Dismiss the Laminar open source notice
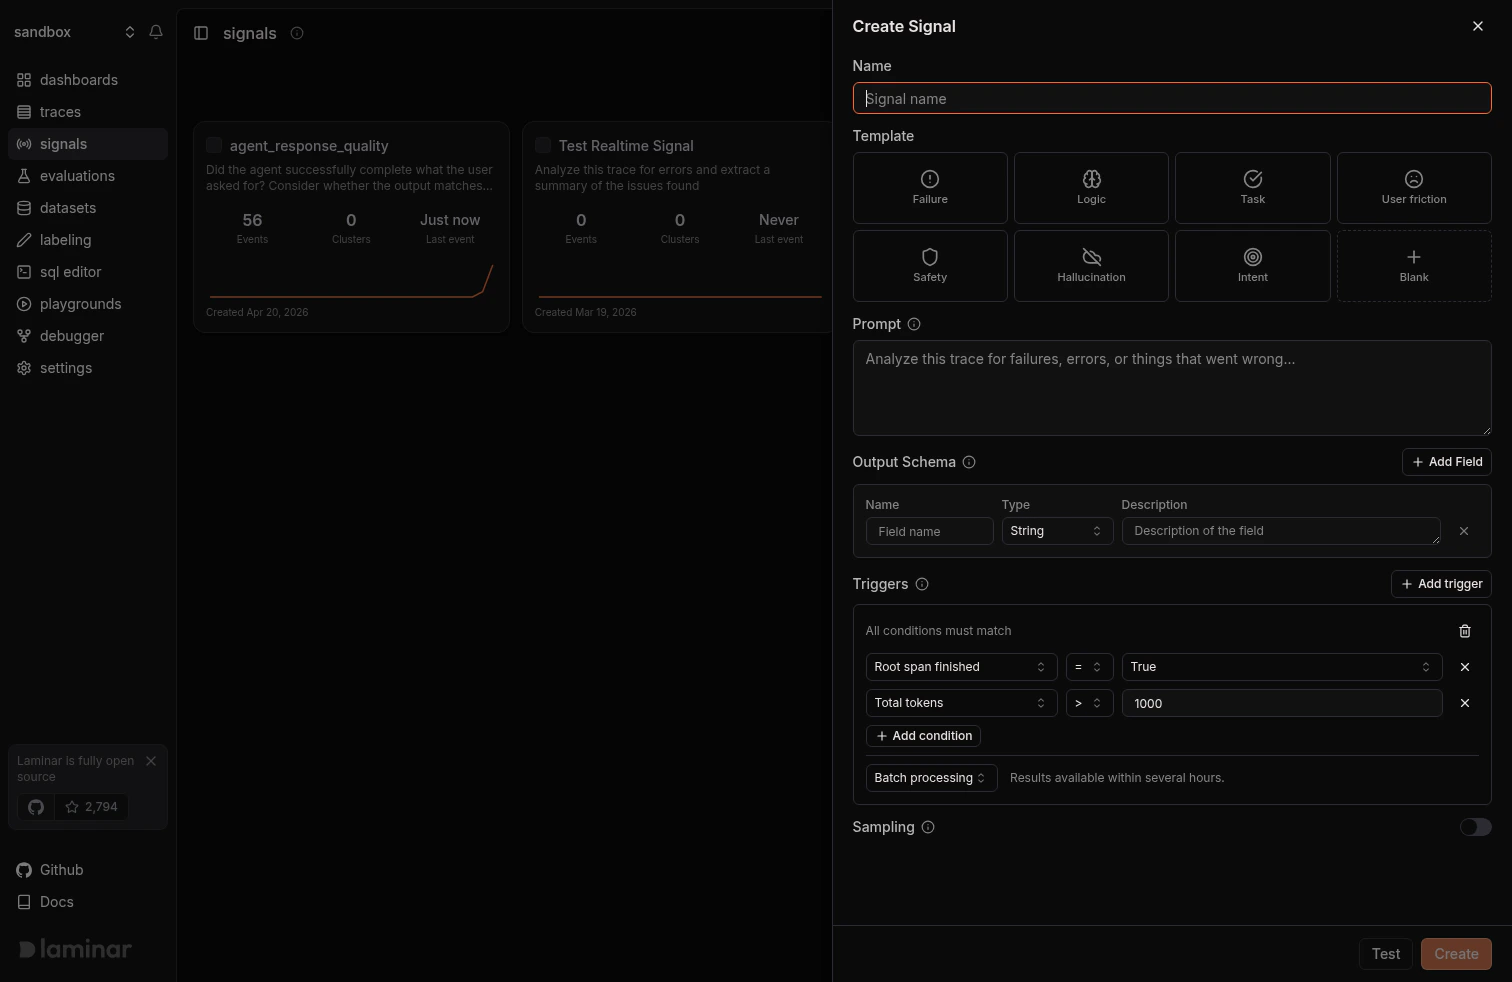The width and height of the screenshot is (1512, 982). (151, 761)
